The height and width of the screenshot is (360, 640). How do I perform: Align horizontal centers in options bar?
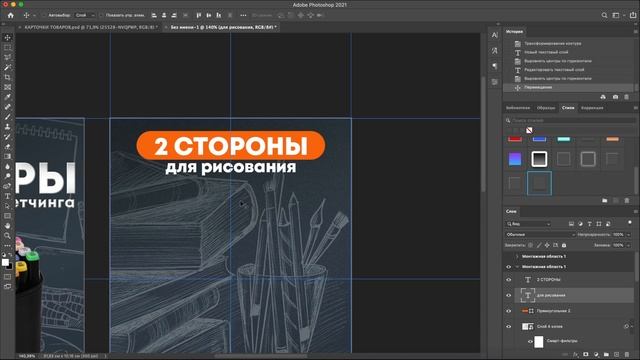(164, 15)
